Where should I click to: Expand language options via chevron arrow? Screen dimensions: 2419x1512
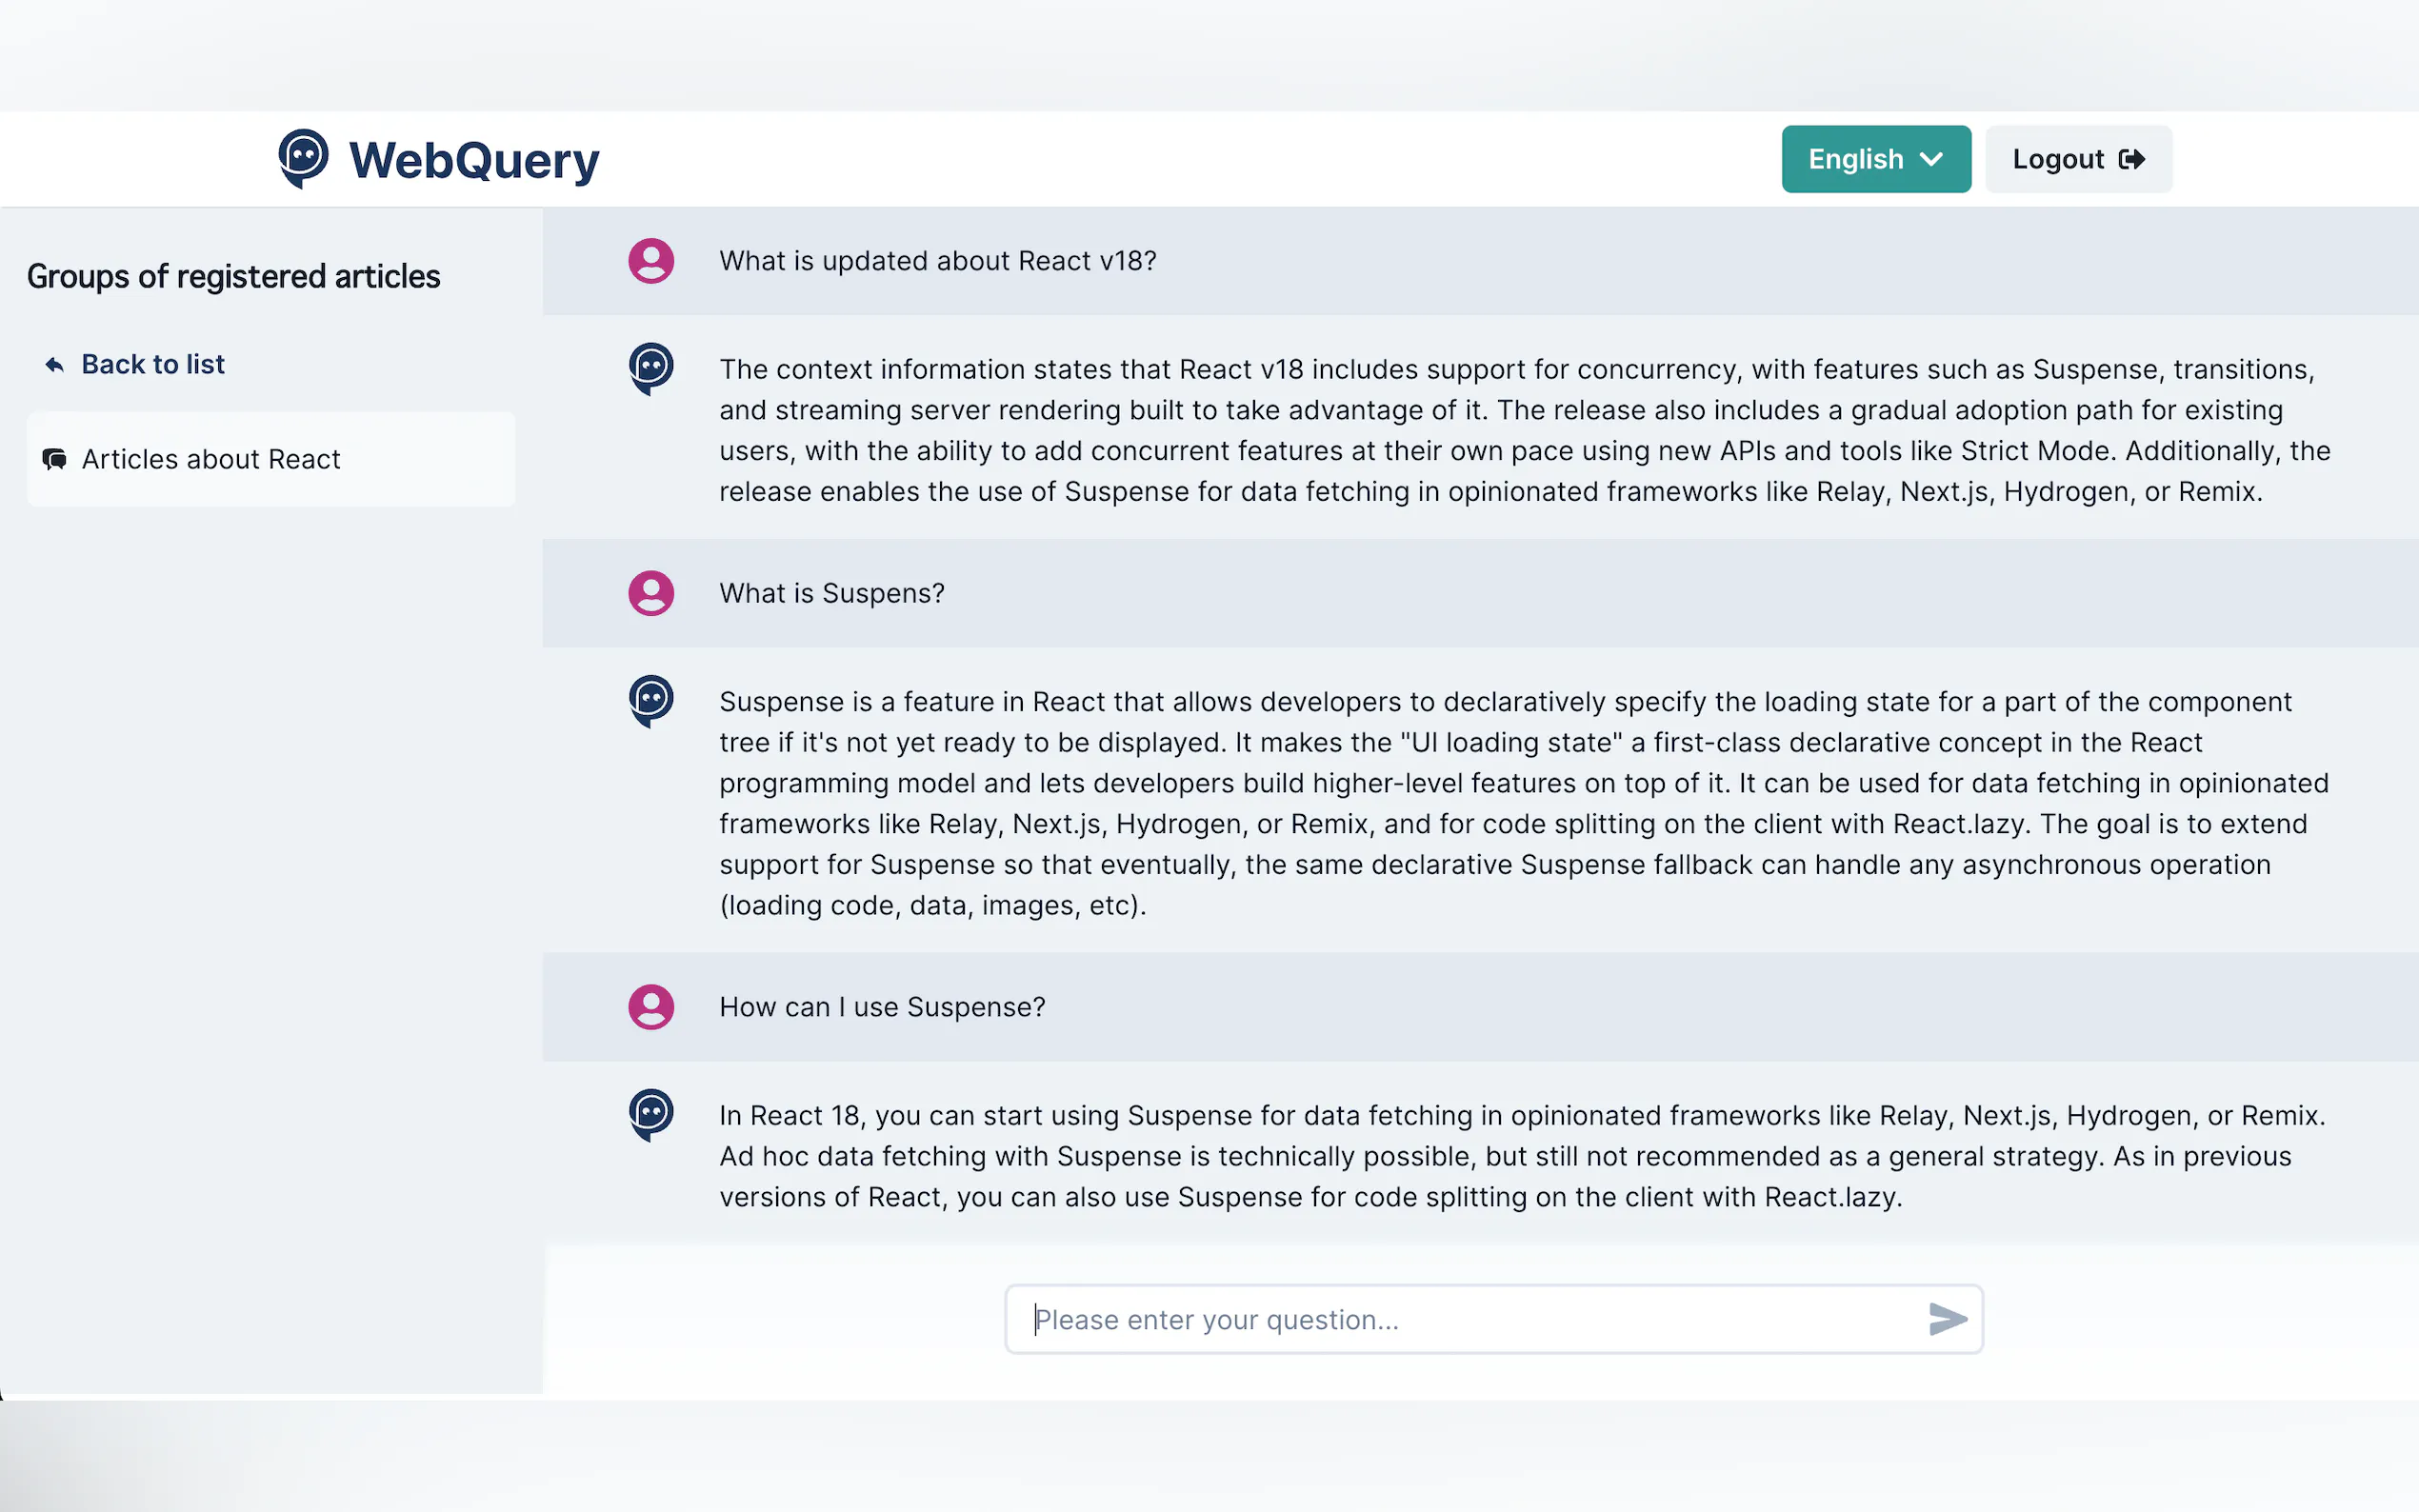[1932, 159]
